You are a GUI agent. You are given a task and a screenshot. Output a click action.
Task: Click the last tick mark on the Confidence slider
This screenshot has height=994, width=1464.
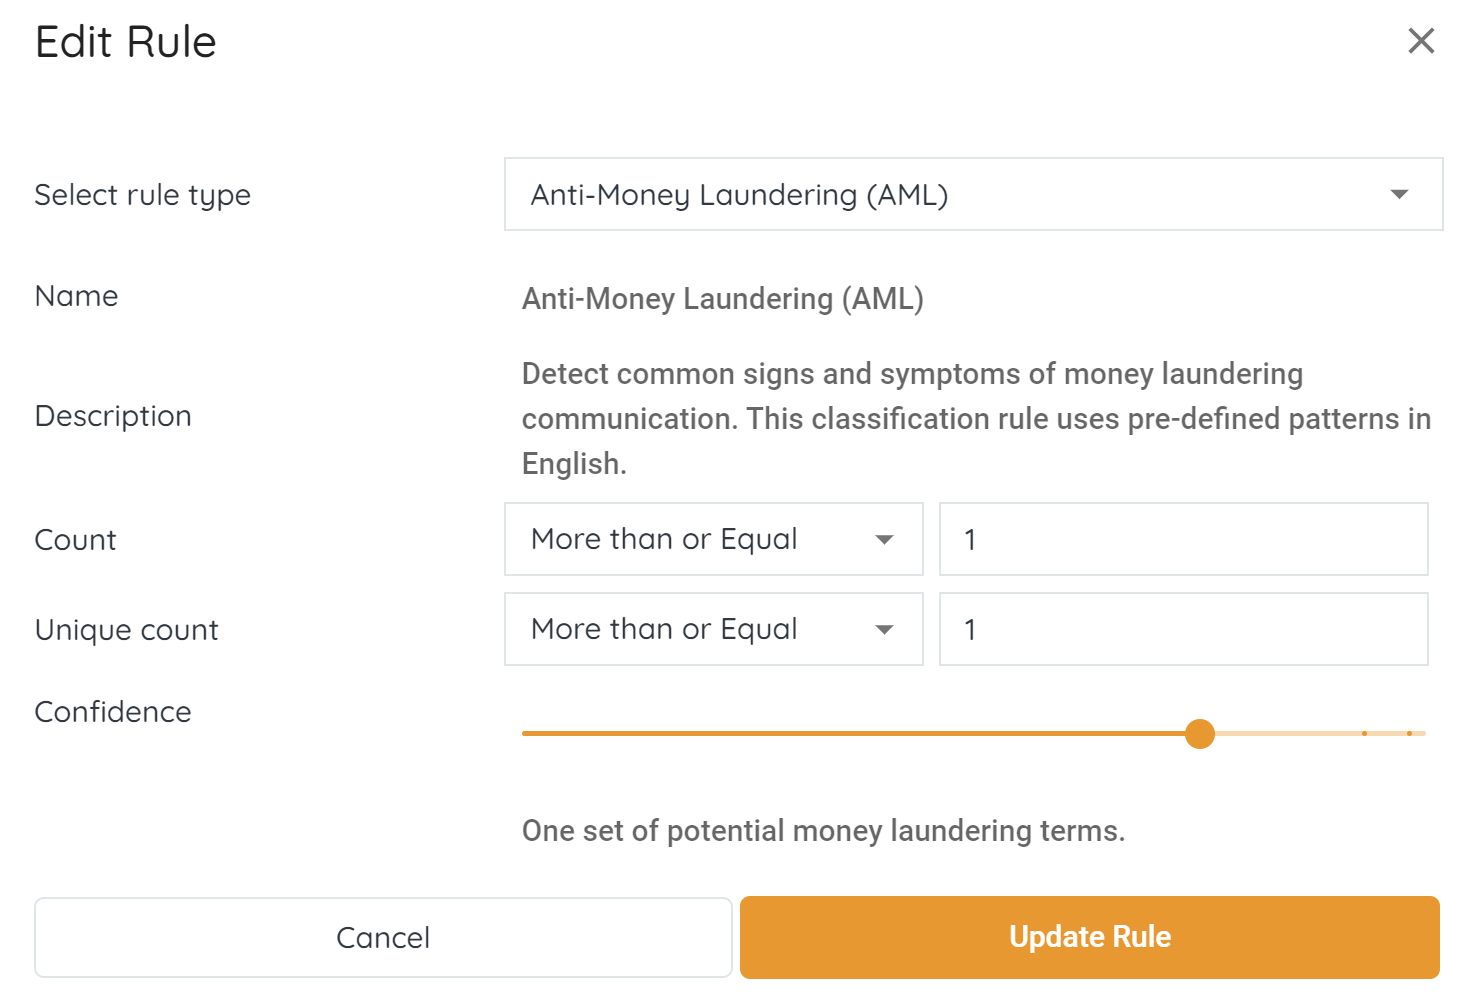tap(1409, 734)
